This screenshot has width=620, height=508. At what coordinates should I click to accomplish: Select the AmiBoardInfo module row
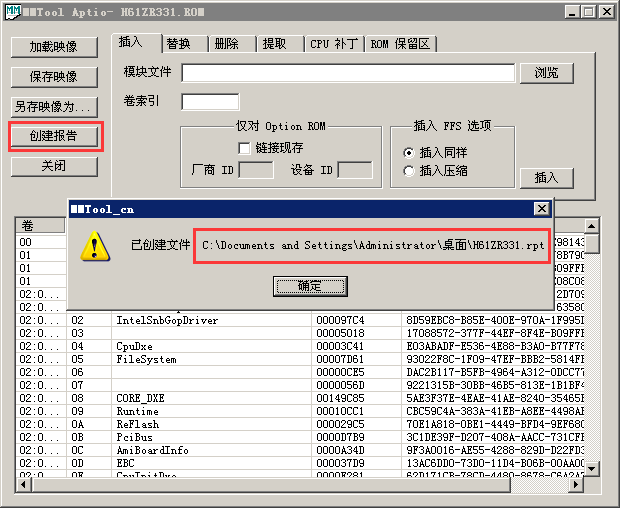point(300,450)
